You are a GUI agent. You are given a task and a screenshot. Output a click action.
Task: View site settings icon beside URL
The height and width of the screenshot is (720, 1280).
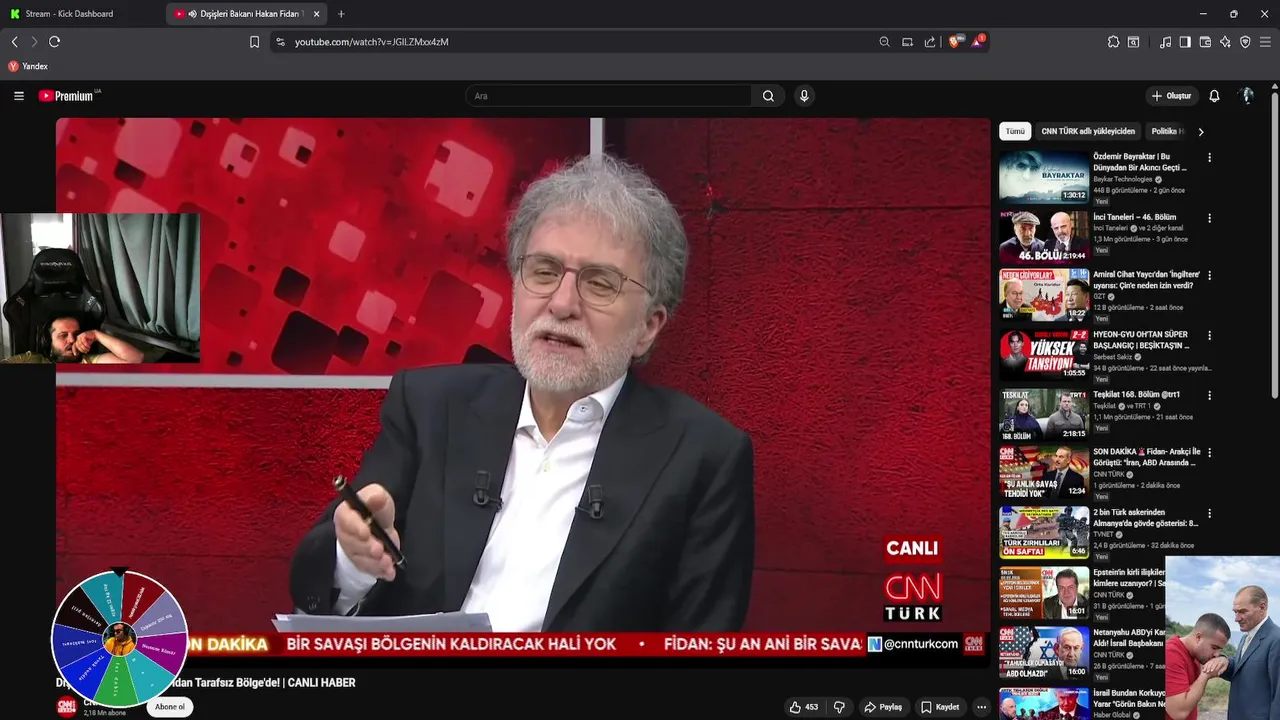click(x=280, y=42)
